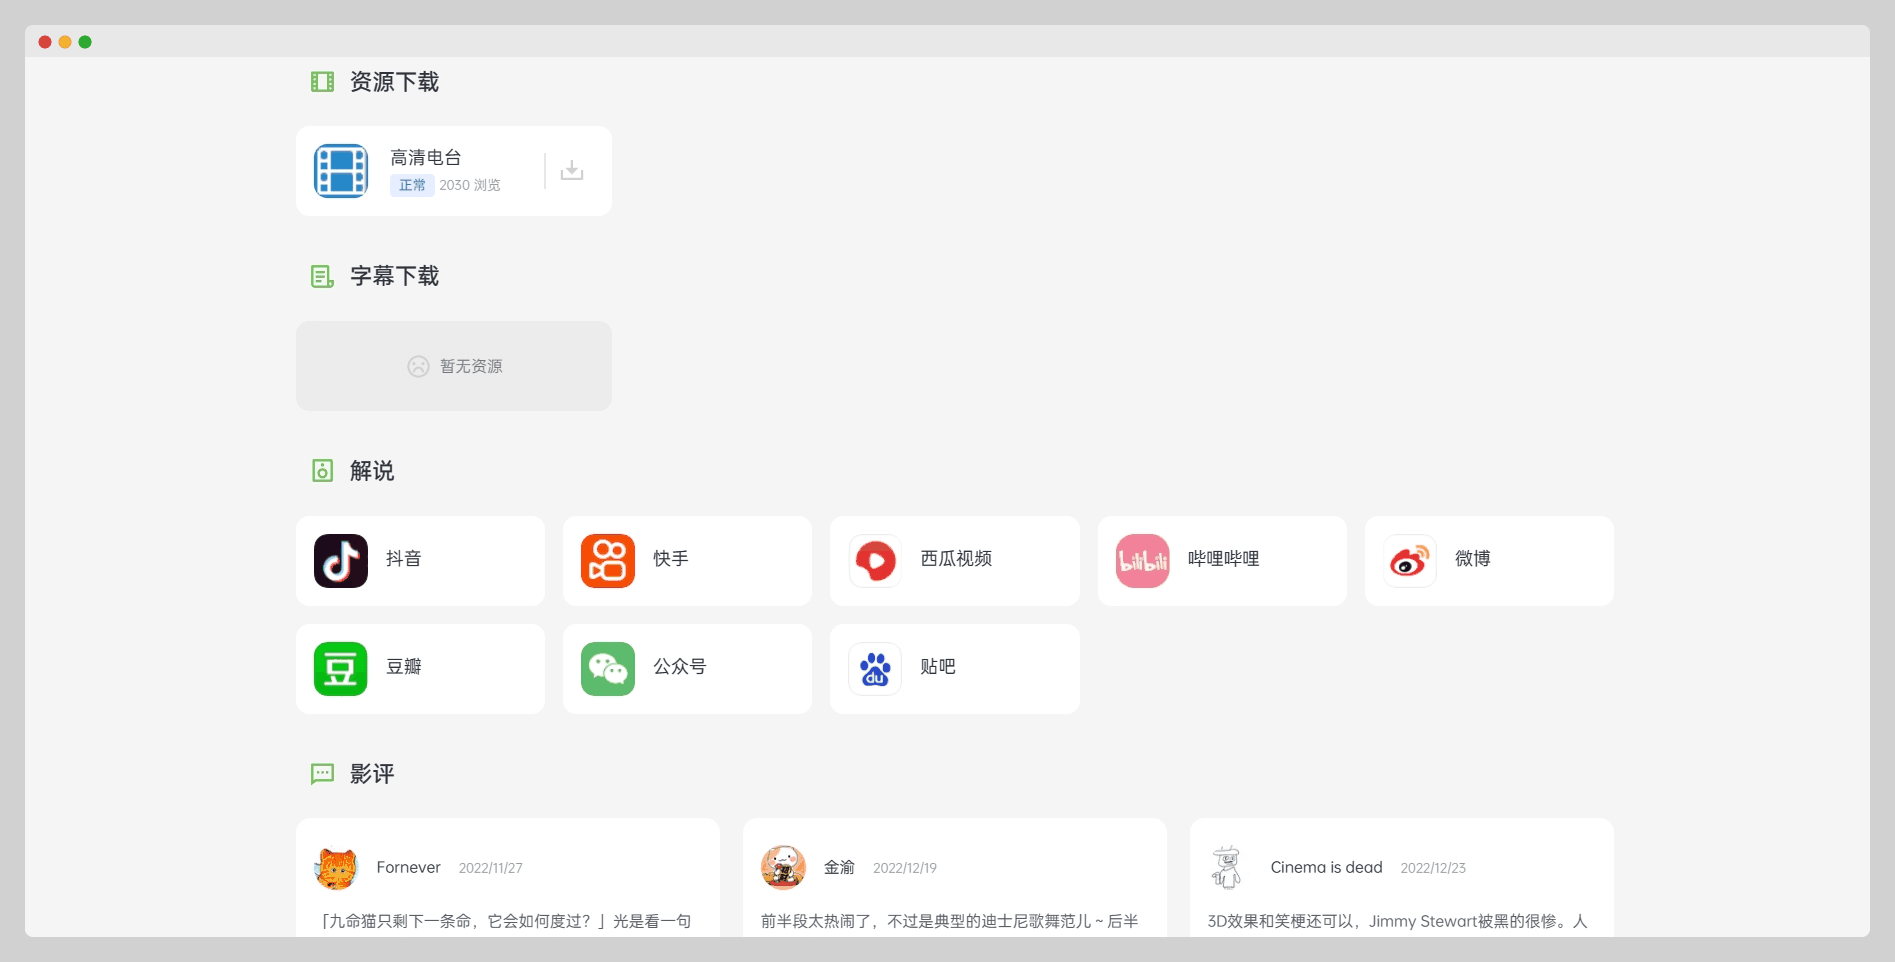1895x962 pixels.
Task: Open the 抖音 (Douyin) commentary icon
Action: click(x=341, y=561)
